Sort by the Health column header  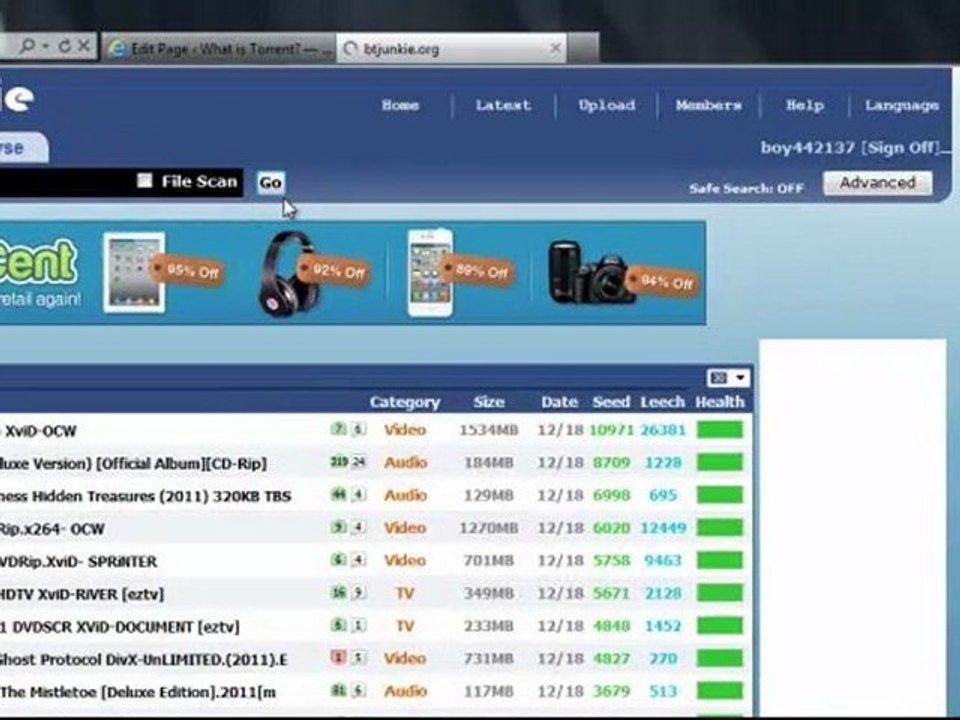pos(720,402)
